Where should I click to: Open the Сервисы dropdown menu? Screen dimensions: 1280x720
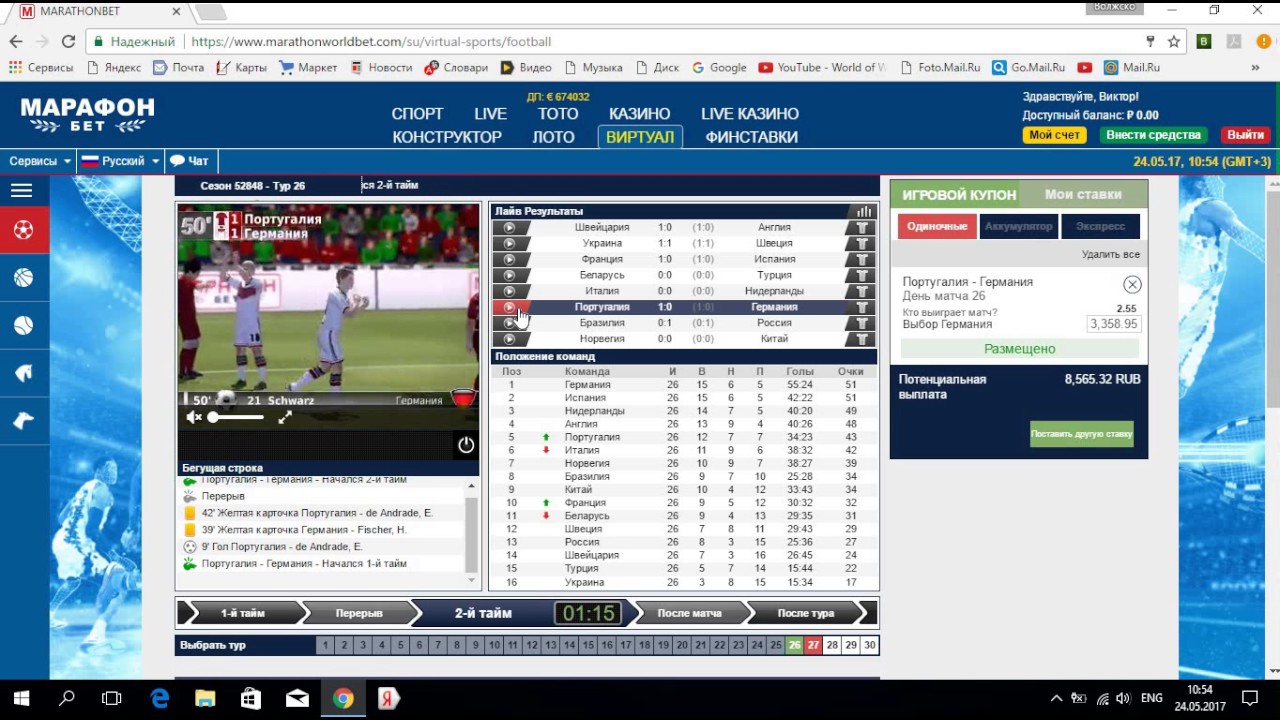click(40, 161)
